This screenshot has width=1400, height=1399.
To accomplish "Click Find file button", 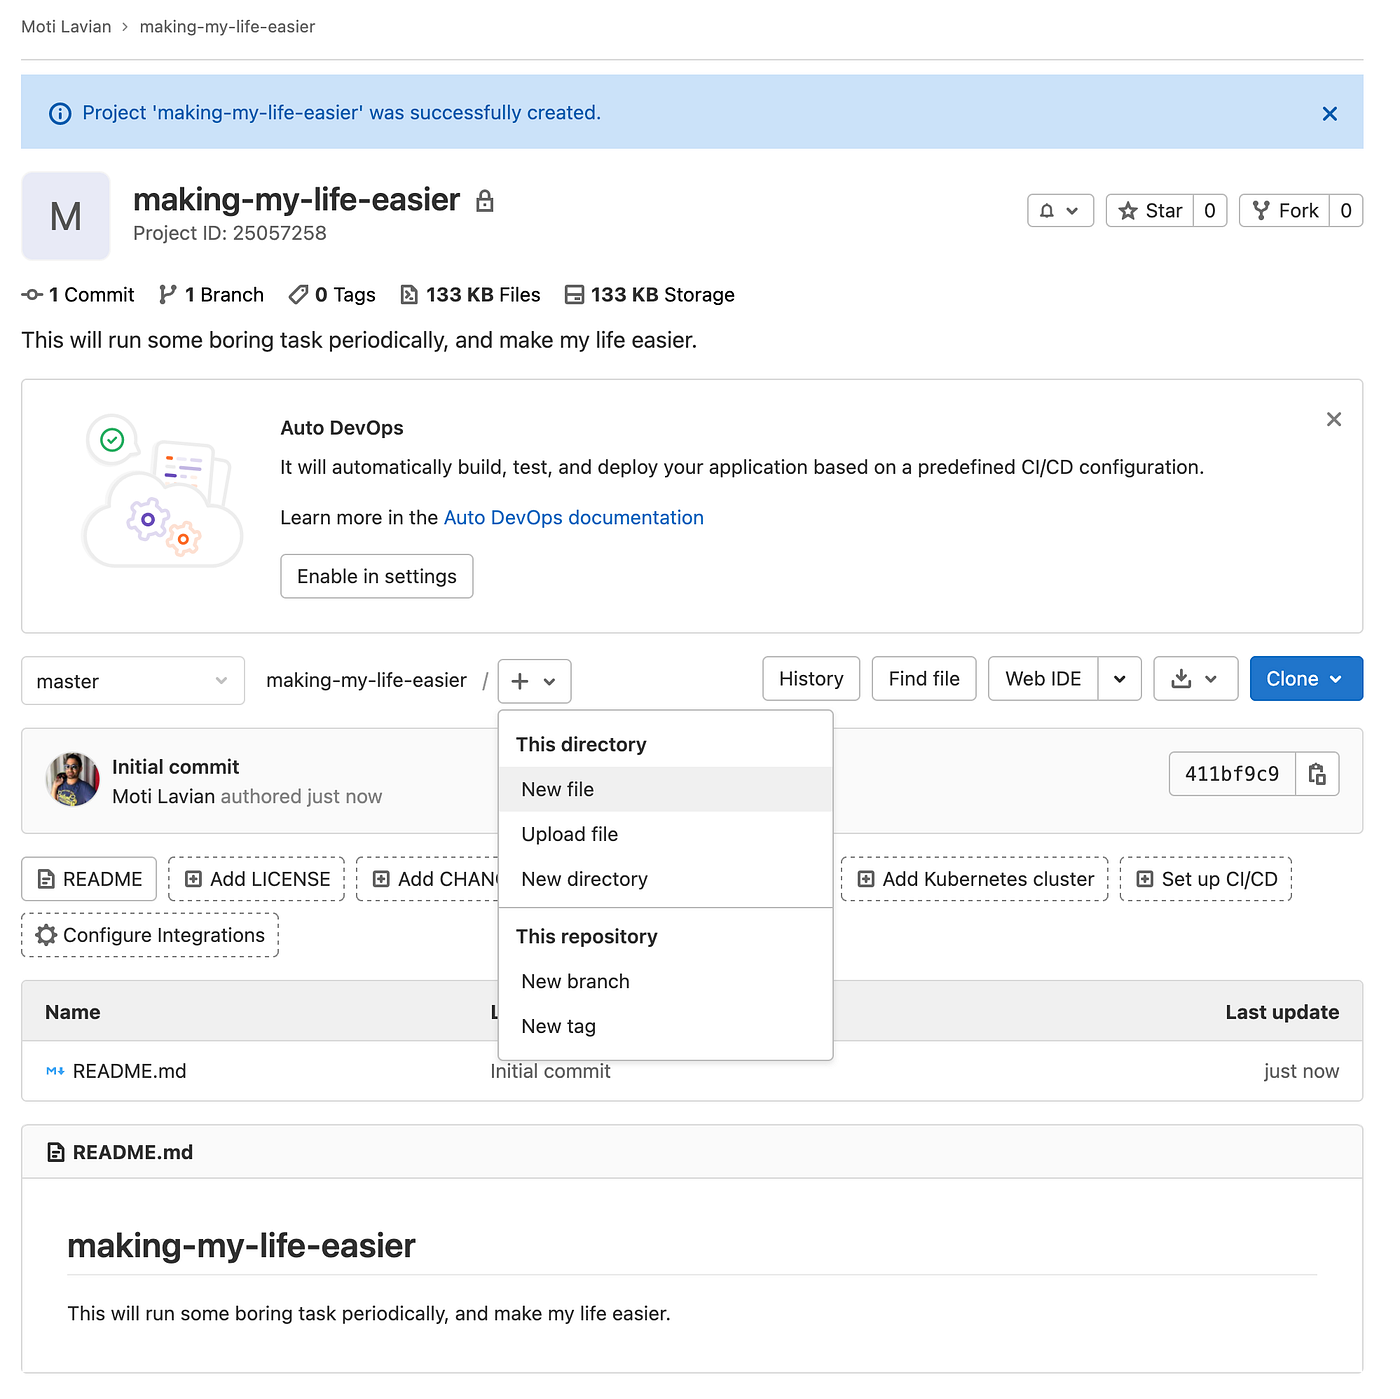I will click(x=924, y=679).
